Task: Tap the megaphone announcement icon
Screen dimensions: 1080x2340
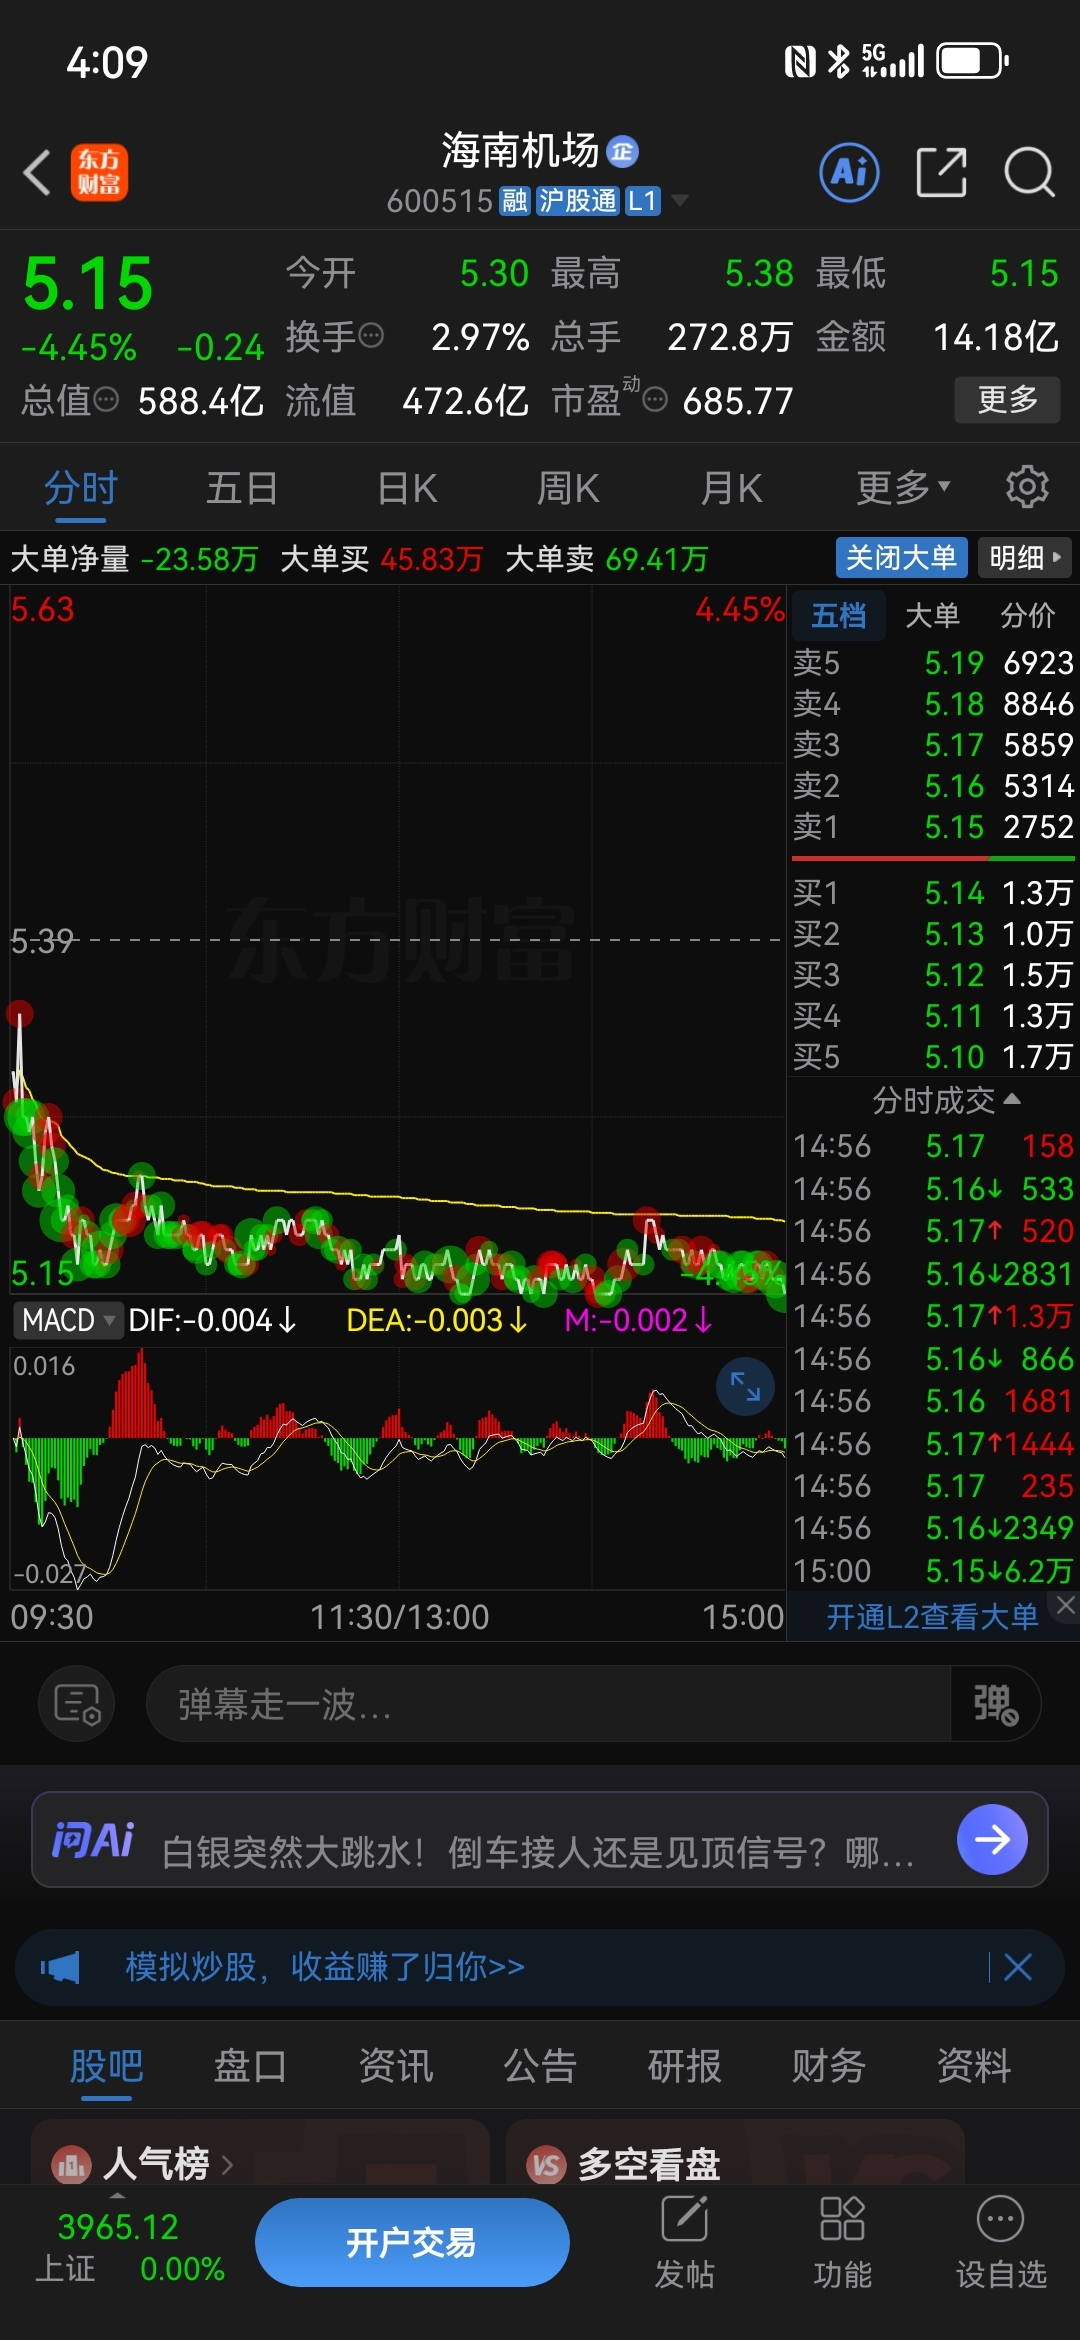Action: 60,1967
